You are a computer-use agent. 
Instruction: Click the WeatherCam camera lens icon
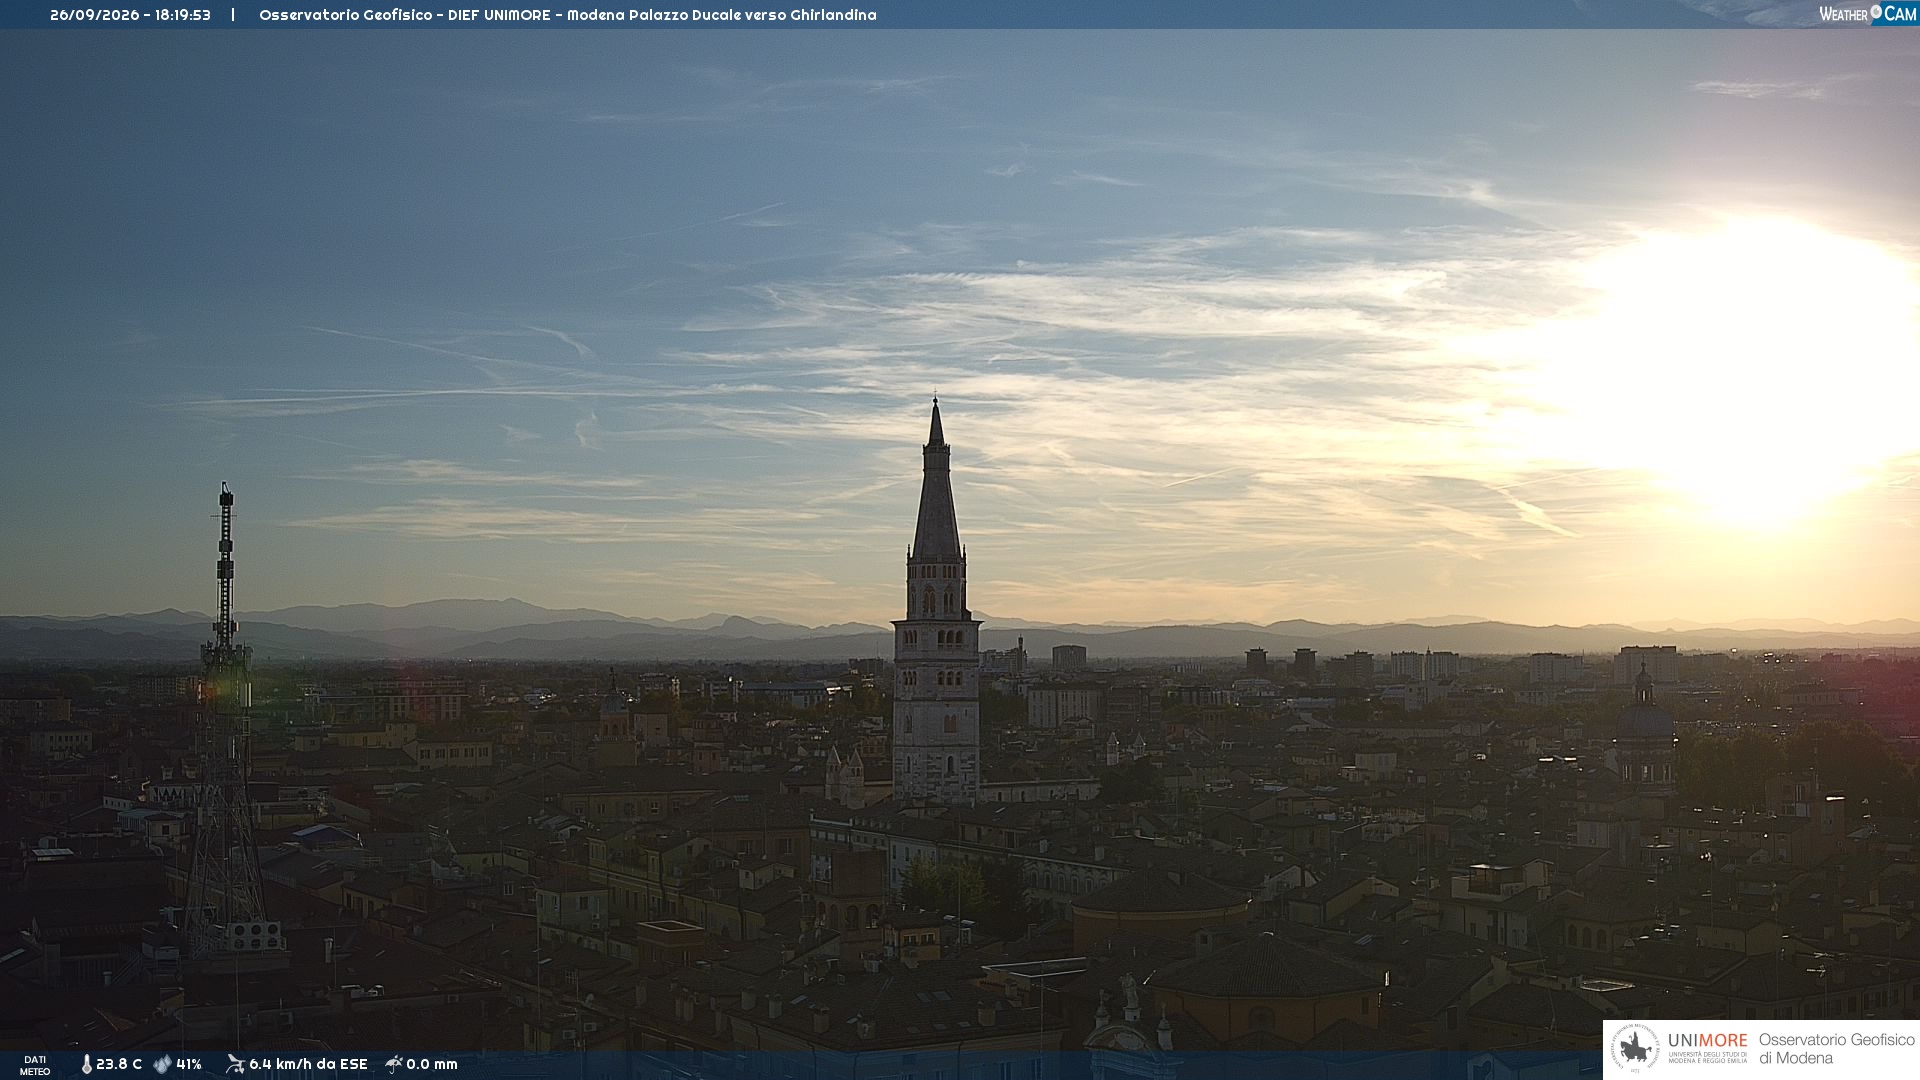coord(1876,12)
